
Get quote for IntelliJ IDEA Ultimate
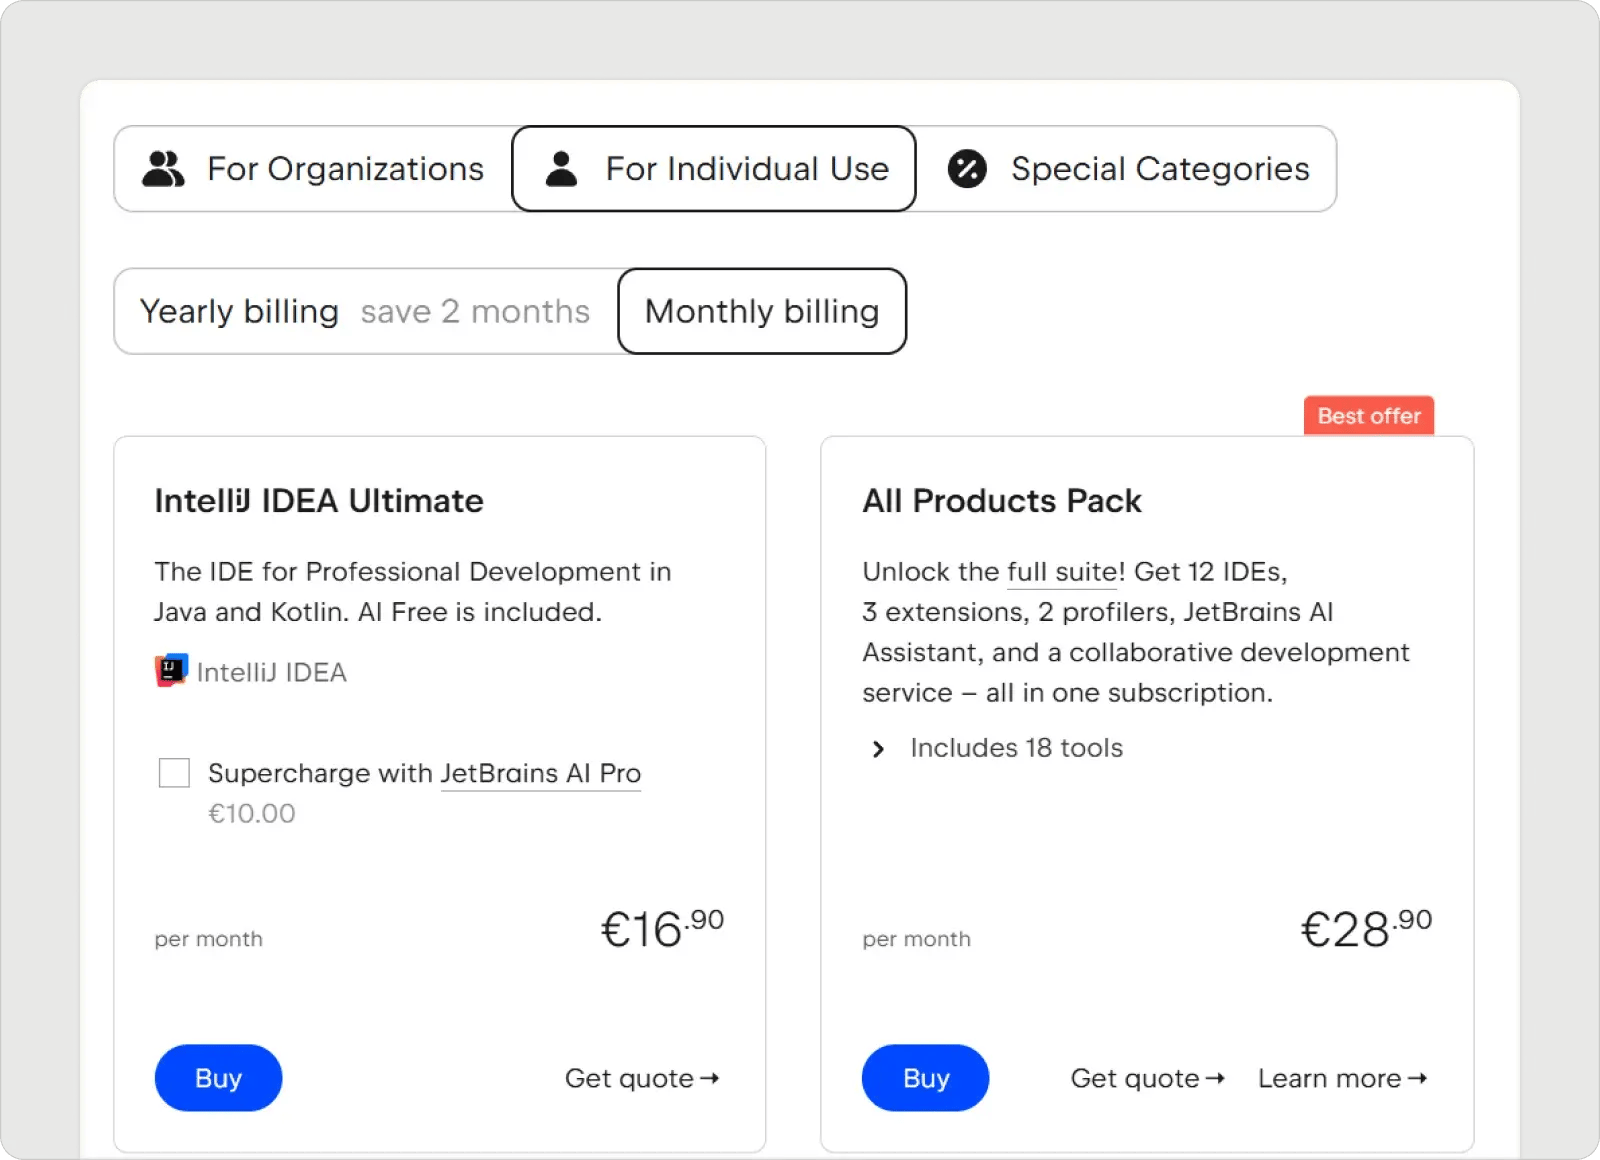pos(642,1078)
